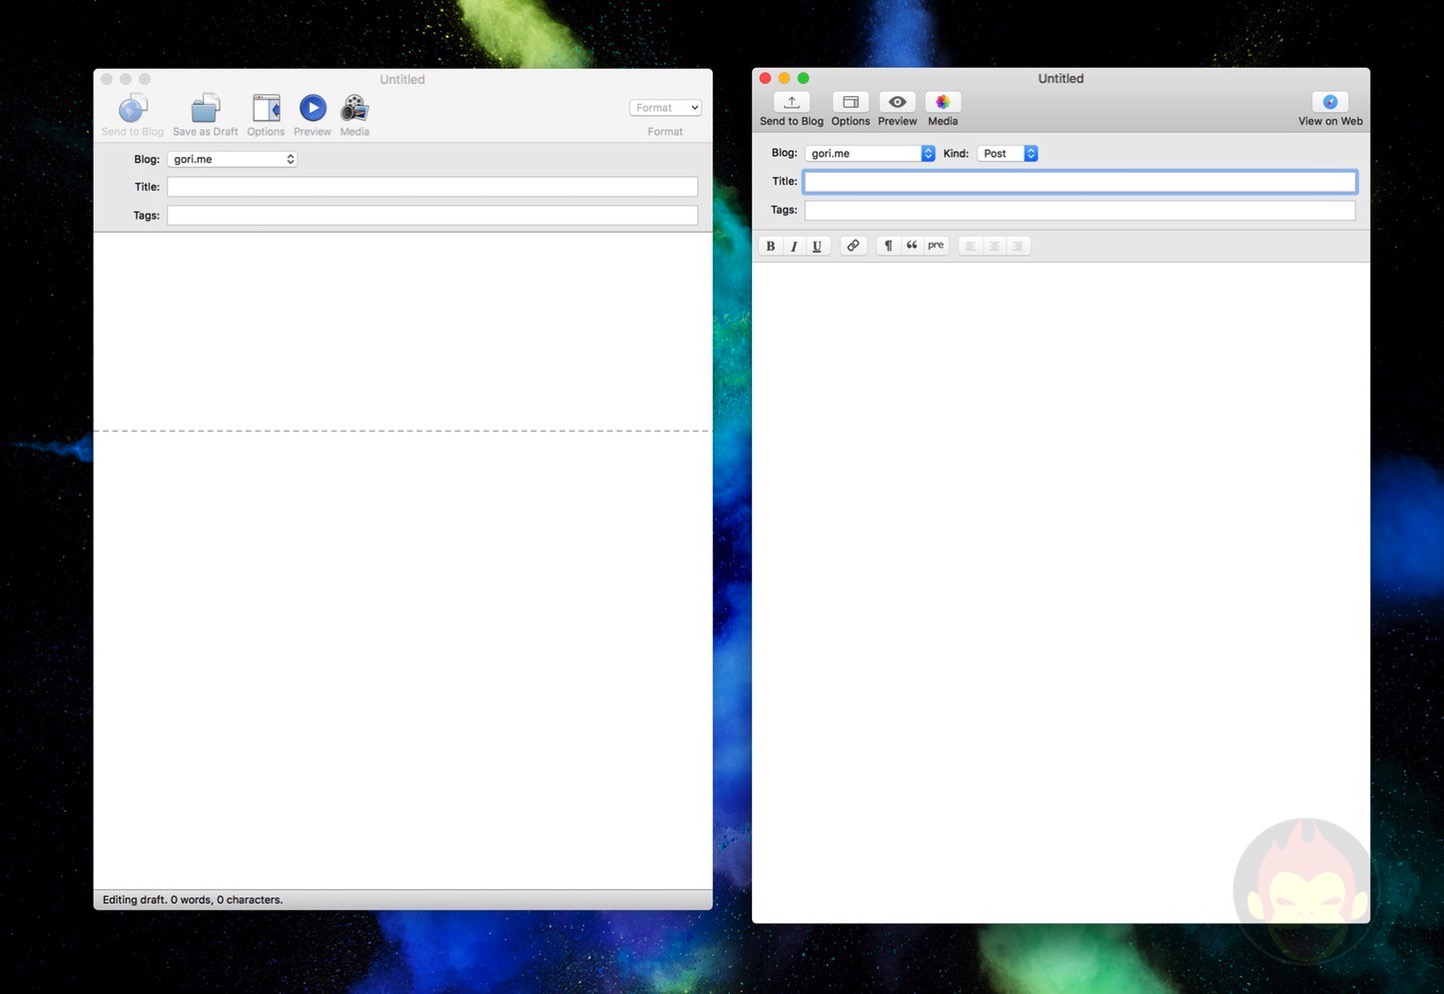Toggle underline formatting
This screenshot has width=1444, height=994.
click(817, 246)
